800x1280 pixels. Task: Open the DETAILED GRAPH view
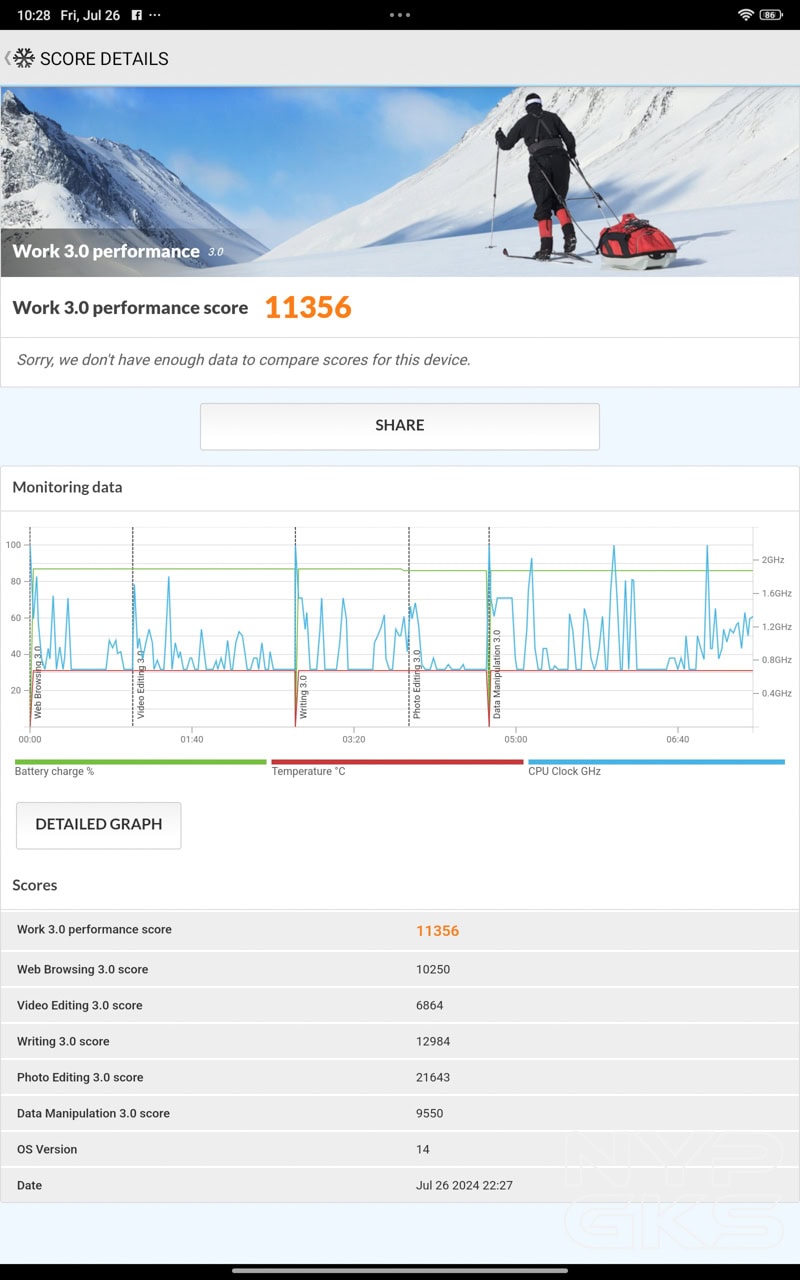click(x=99, y=825)
